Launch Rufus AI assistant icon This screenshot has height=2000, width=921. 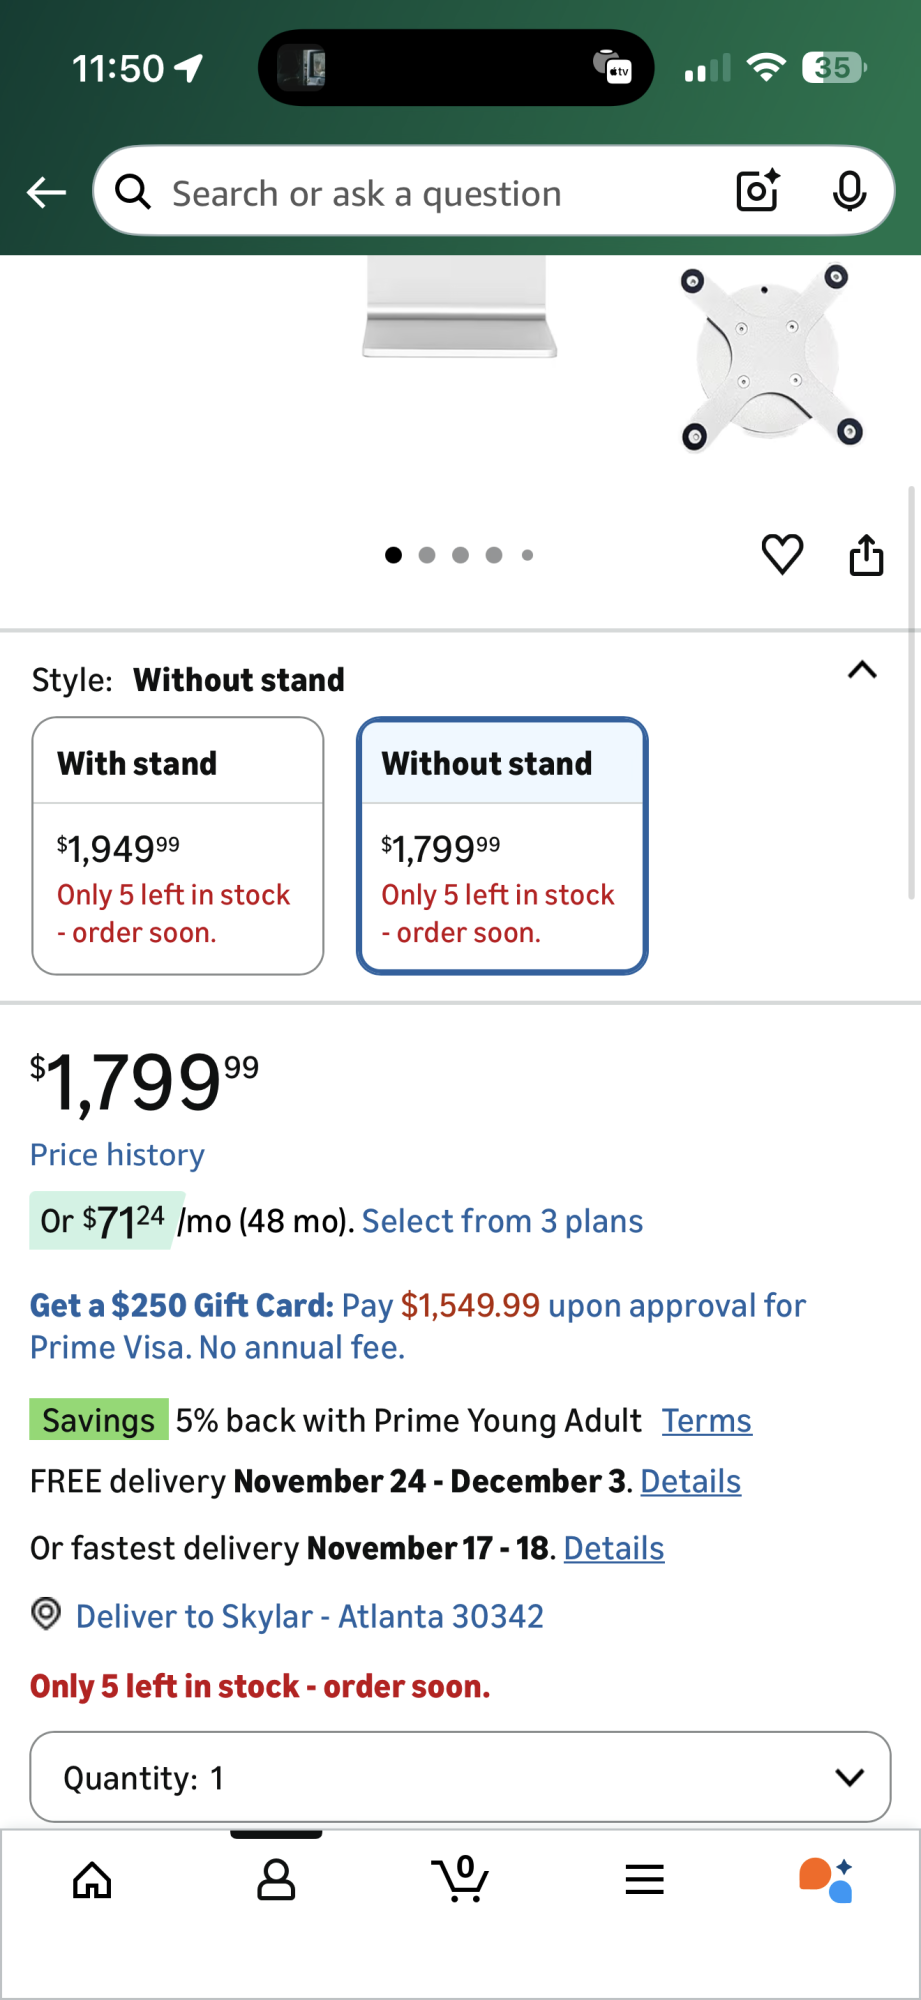(x=826, y=1880)
